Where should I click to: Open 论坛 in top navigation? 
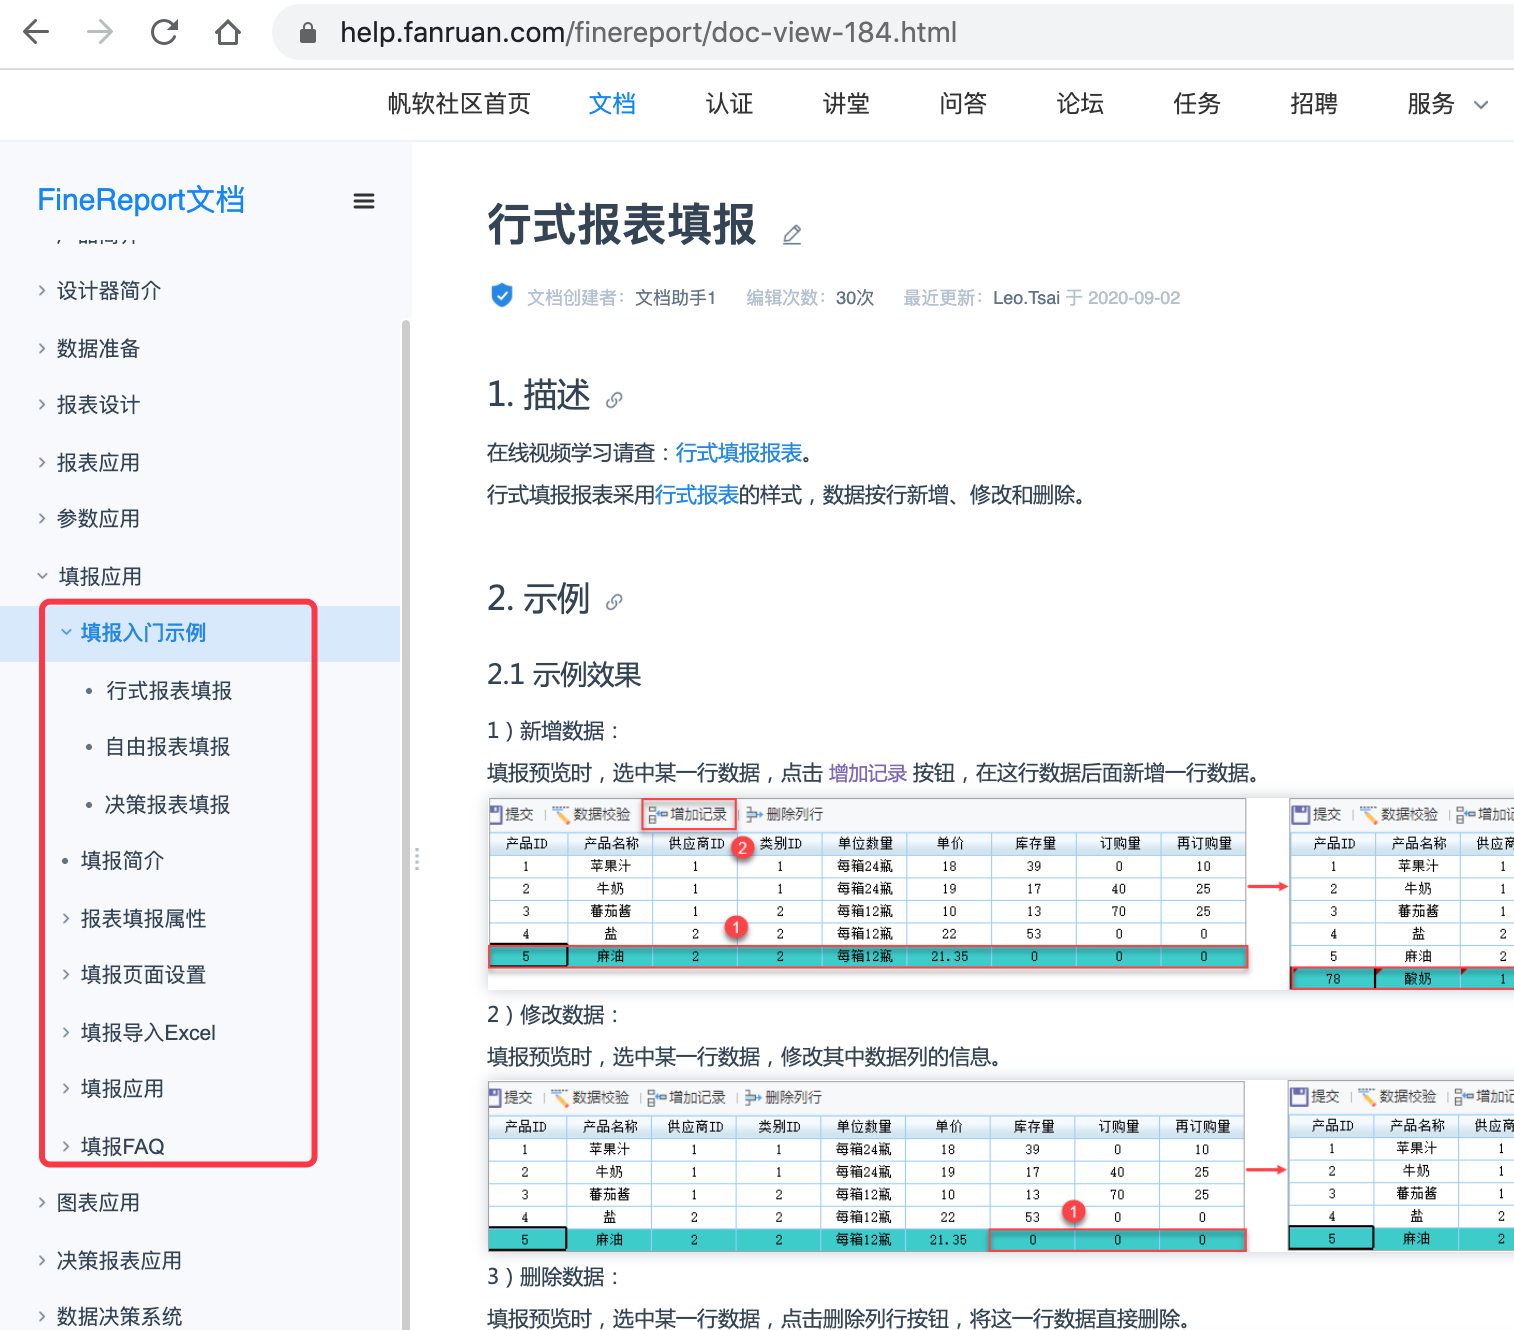point(1080,104)
